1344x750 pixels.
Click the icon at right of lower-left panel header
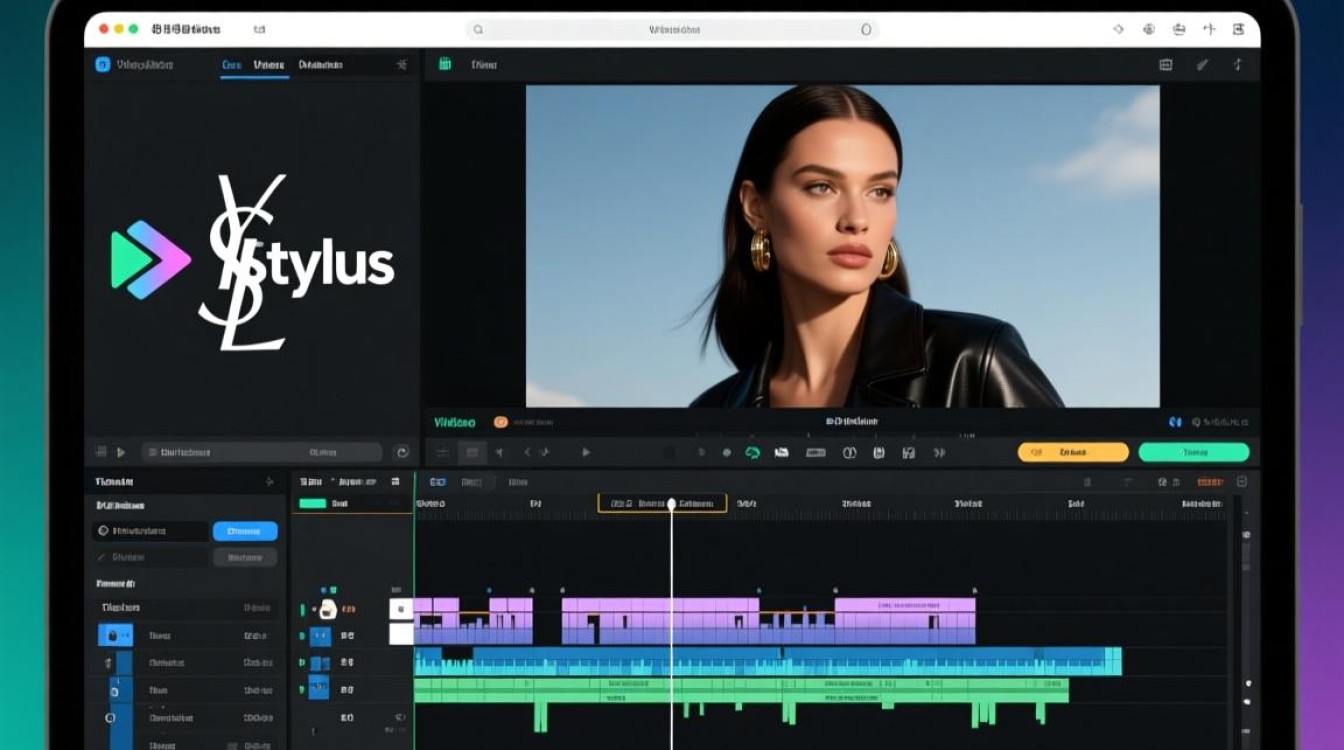click(x=268, y=482)
